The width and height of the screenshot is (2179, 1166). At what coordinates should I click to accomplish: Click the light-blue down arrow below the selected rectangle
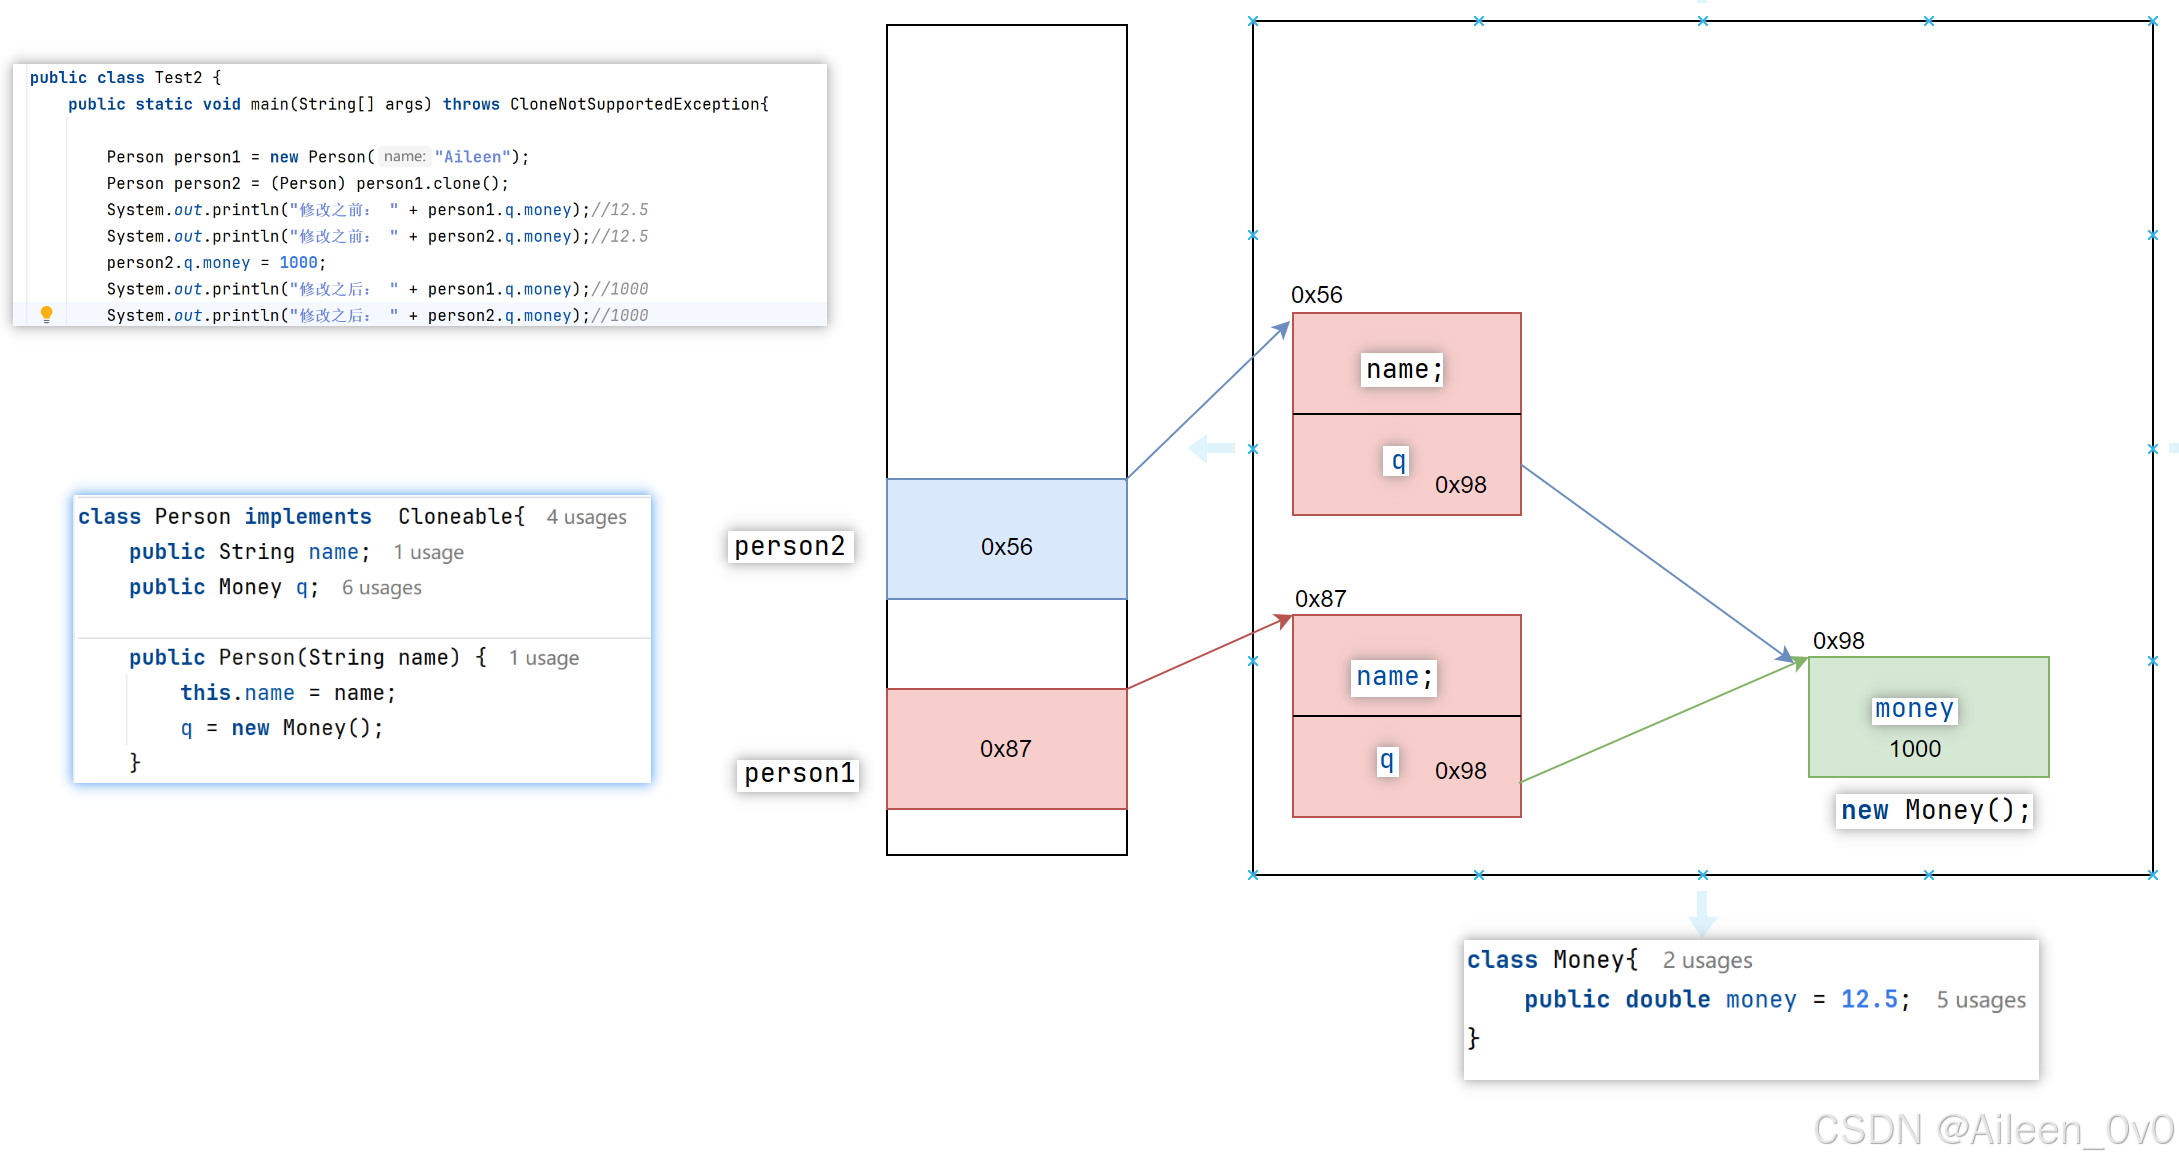point(1703,914)
